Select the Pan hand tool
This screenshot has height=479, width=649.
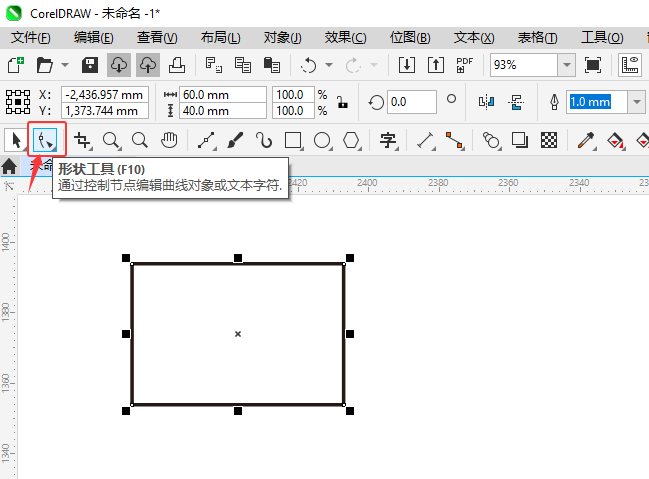point(169,140)
